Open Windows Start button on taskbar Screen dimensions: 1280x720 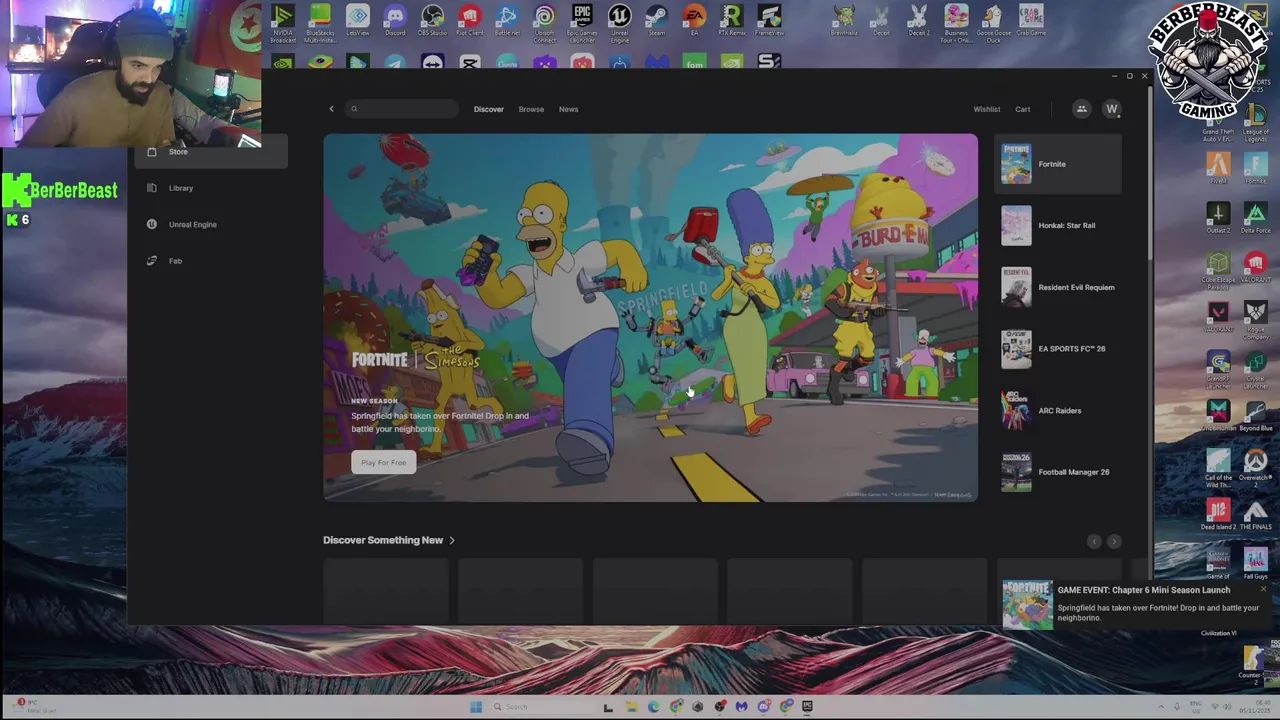(x=476, y=707)
